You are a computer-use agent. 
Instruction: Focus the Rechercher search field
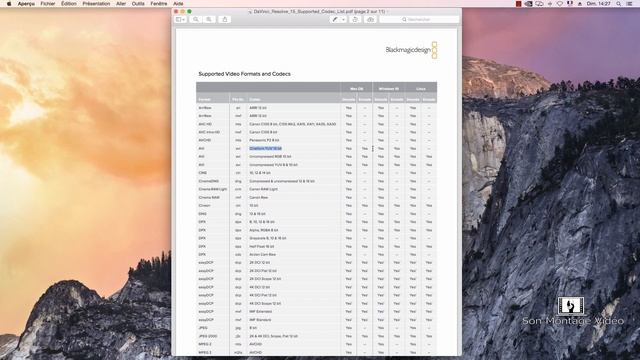[x=419, y=19]
